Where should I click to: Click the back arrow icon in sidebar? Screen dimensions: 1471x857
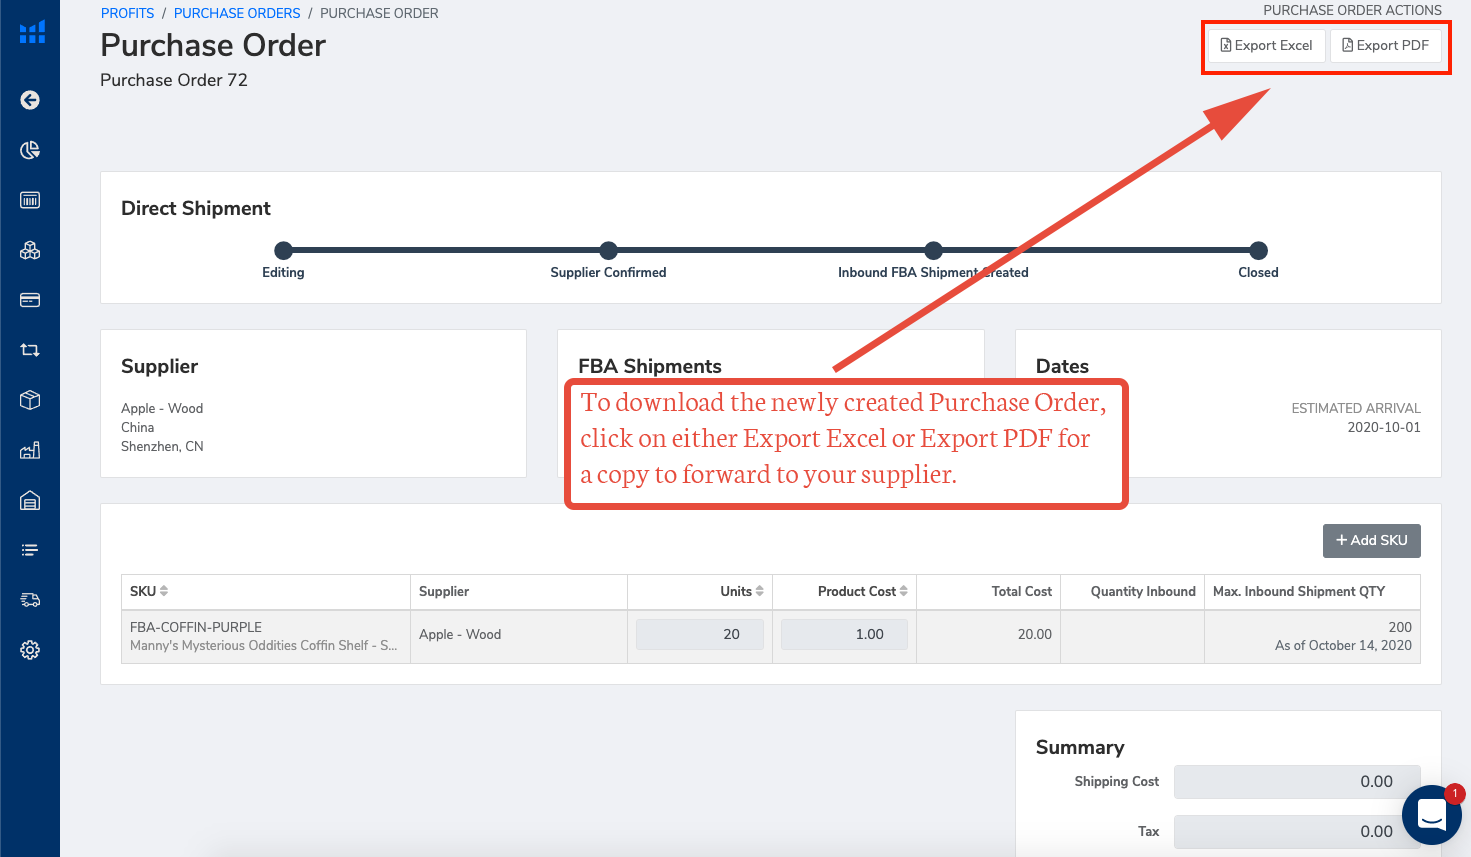point(30,100)
